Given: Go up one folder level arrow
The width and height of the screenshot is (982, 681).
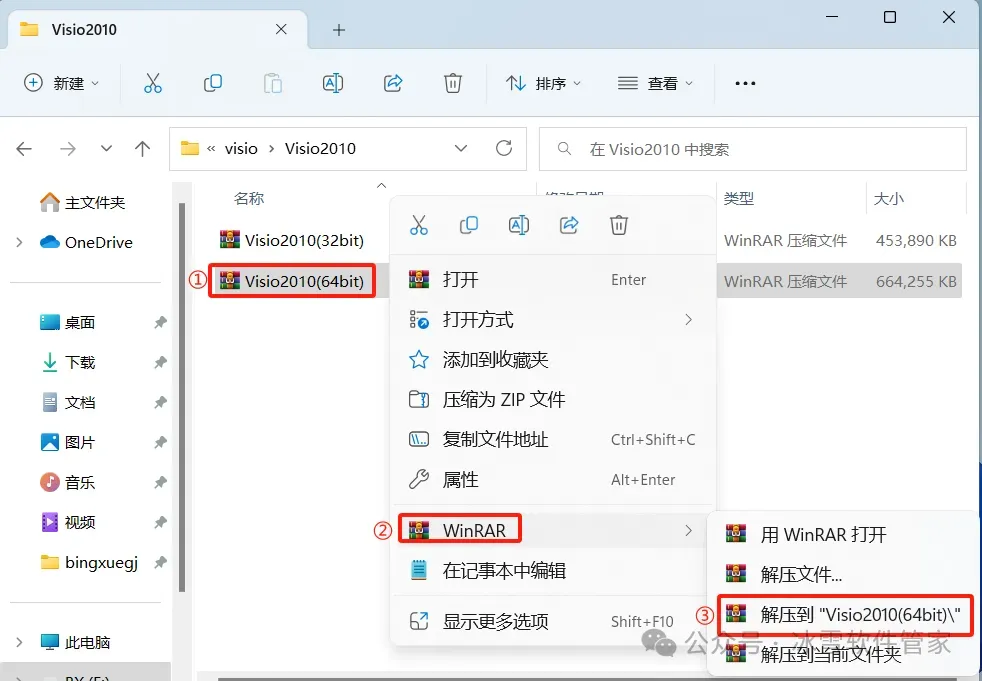Looking at the screenshot, I should click(142, 148).
